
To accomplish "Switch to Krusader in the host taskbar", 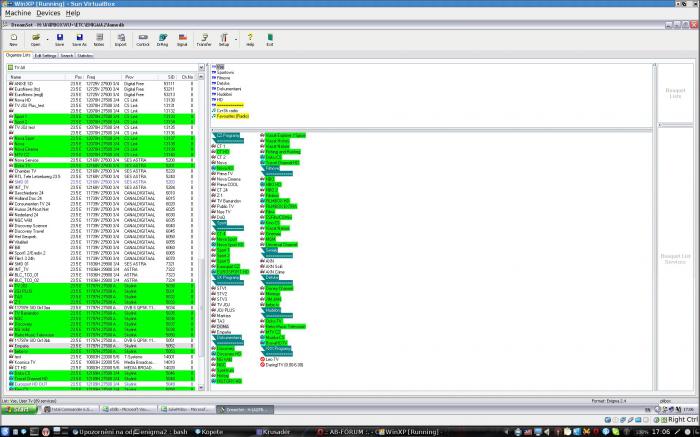I will click(273, 432).
